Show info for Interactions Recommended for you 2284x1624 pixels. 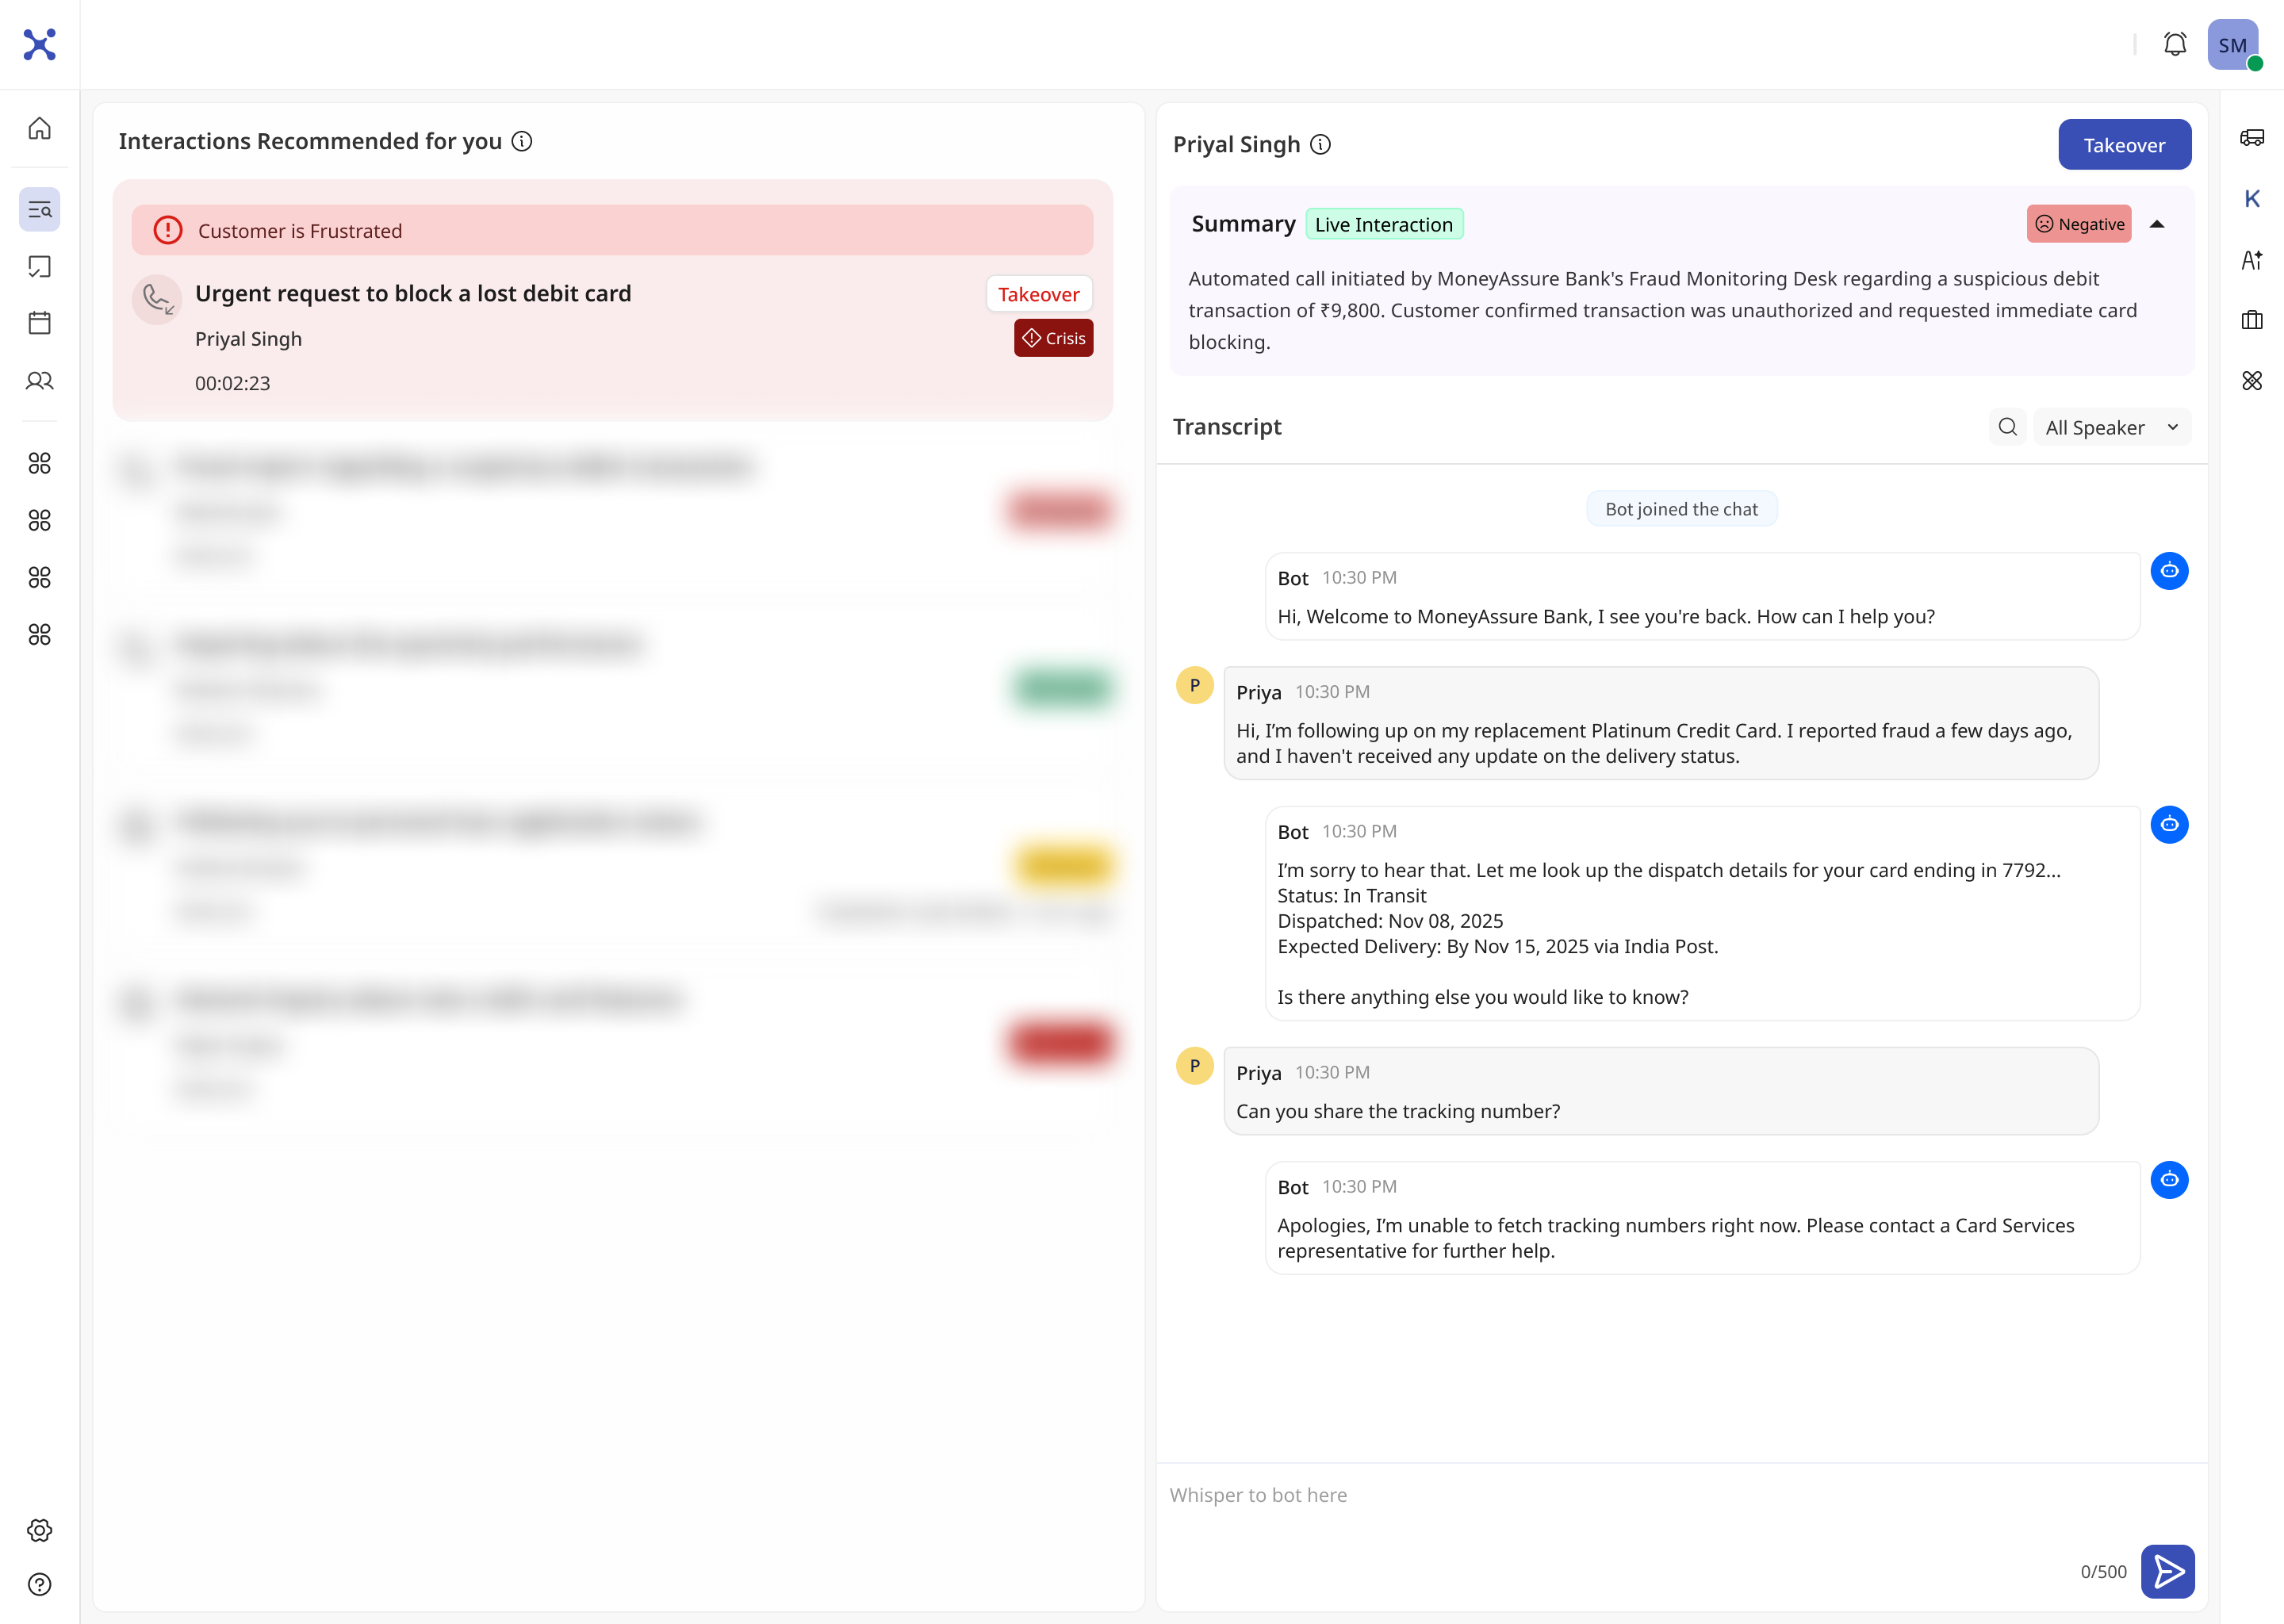point(522,141)
